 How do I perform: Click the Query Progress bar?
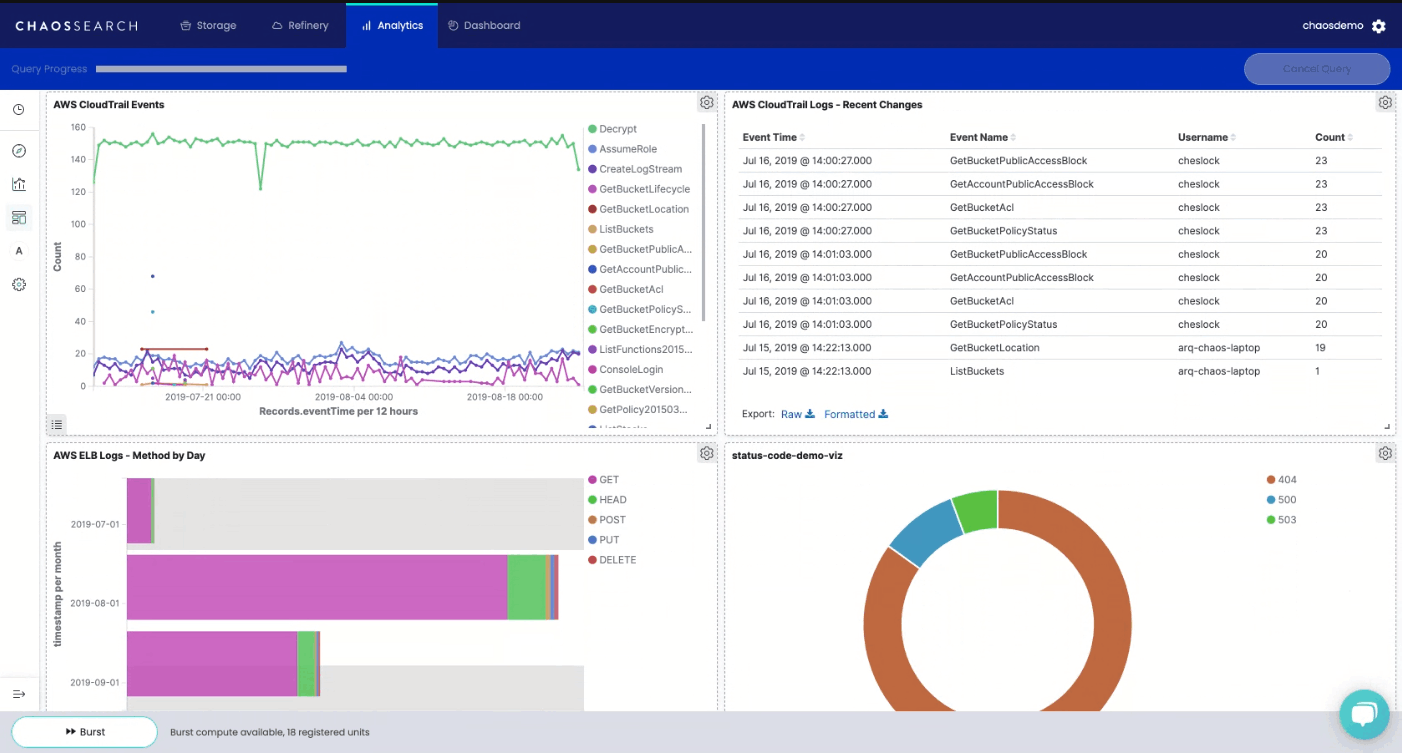coord(221,68)
